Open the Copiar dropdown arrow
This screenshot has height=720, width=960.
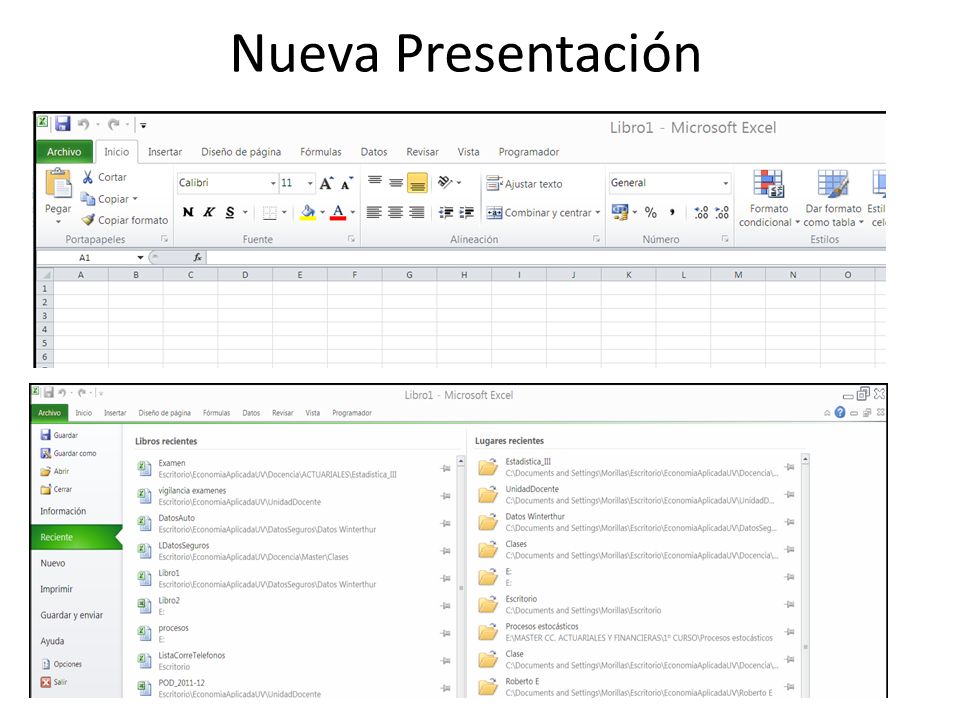[135, 199]
